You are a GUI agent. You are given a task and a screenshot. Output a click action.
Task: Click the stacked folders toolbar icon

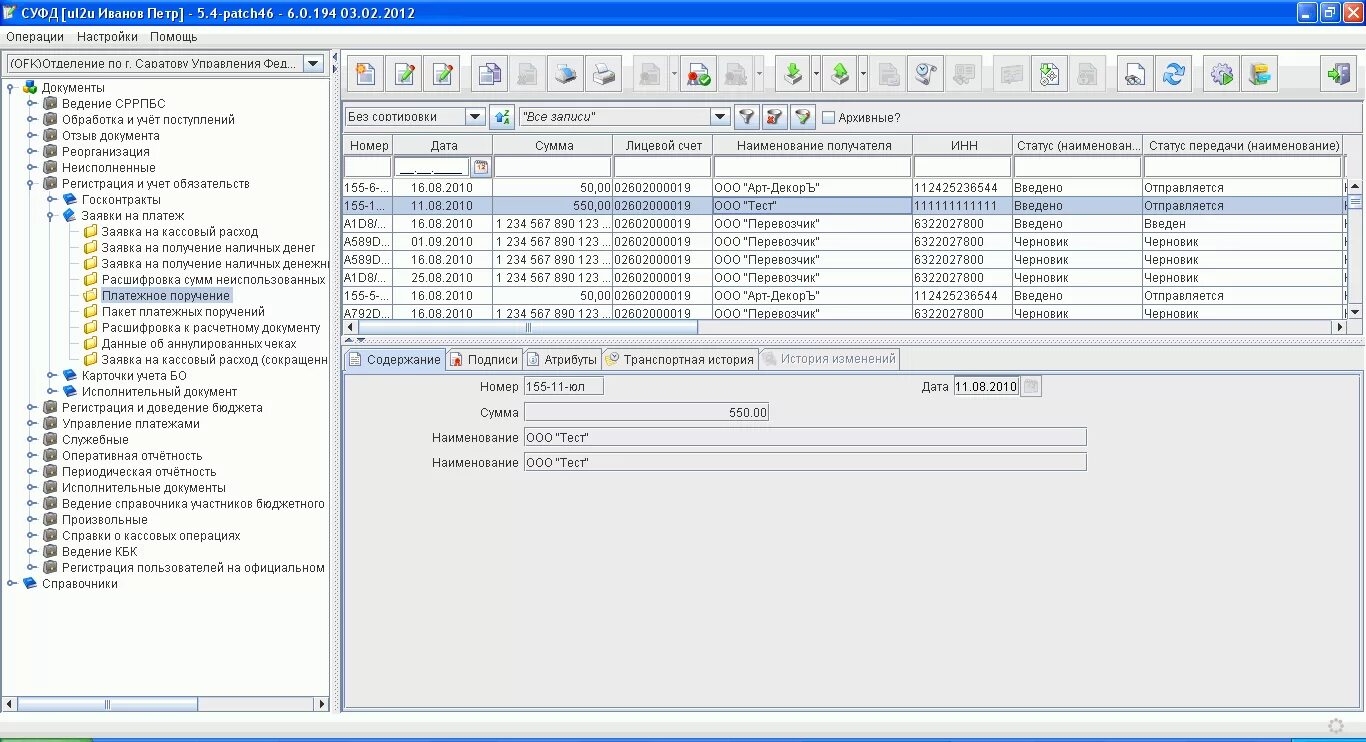(1259, 74)
